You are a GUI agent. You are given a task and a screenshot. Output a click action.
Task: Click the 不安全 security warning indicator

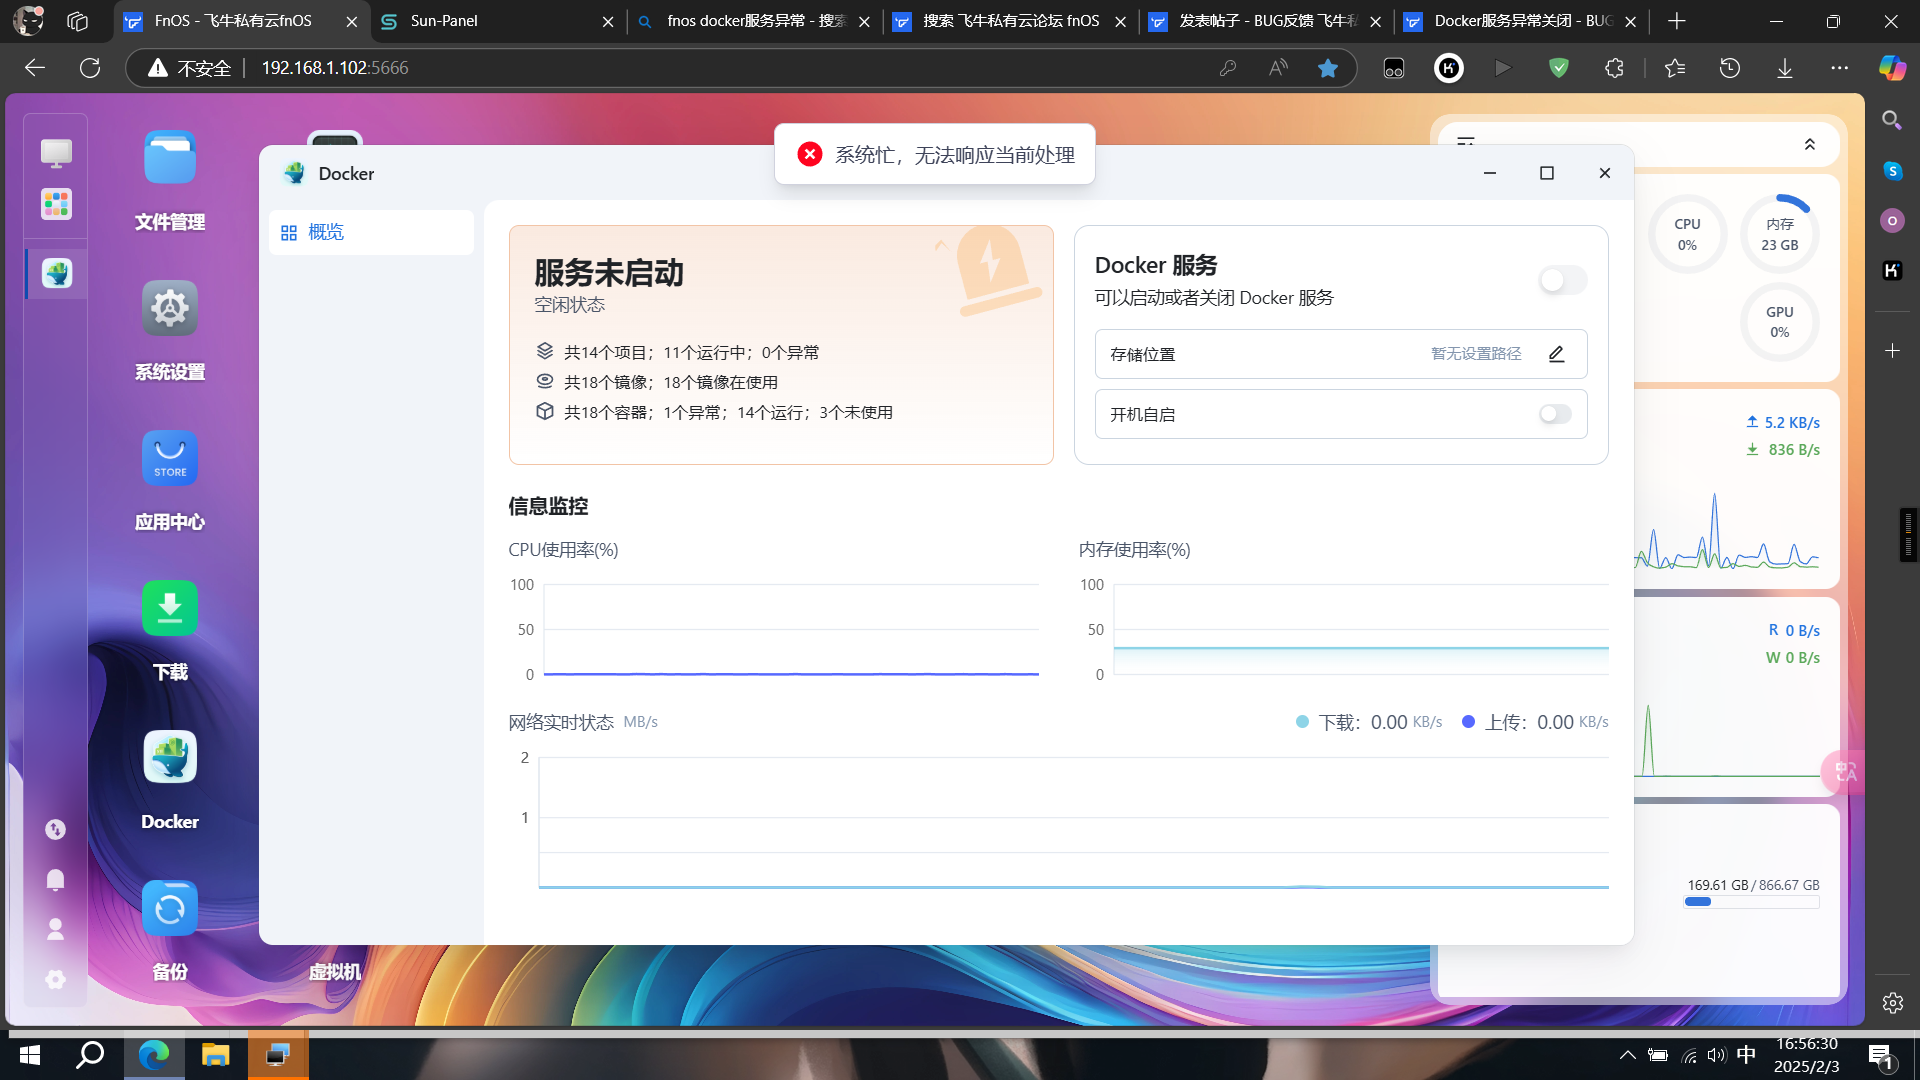(189, 68)
